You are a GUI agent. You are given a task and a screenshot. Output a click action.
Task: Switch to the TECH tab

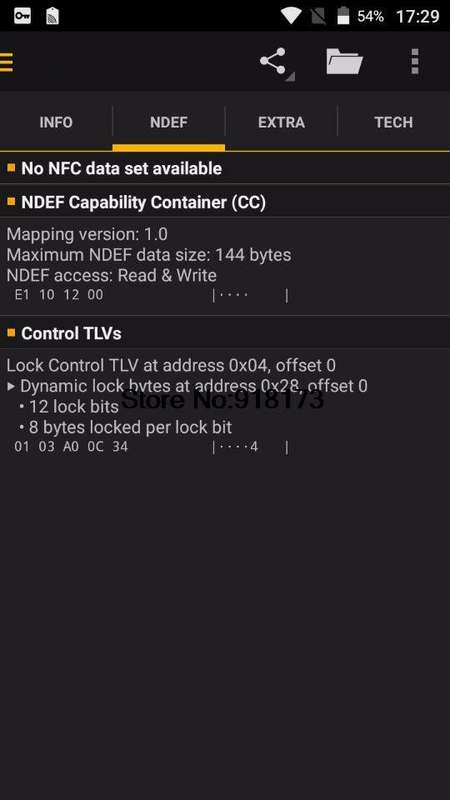[394, 122]
